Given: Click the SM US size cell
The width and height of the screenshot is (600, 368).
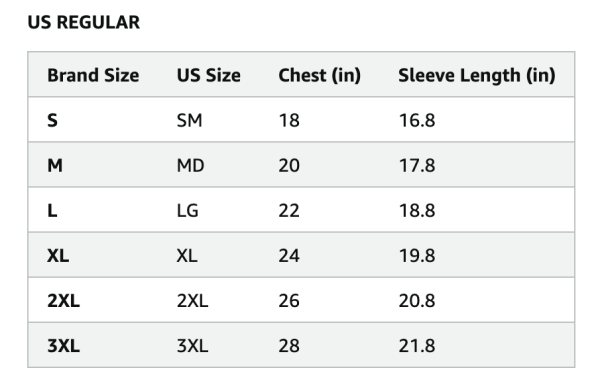Looking at the screenshot, I should (x=189, y=120).
